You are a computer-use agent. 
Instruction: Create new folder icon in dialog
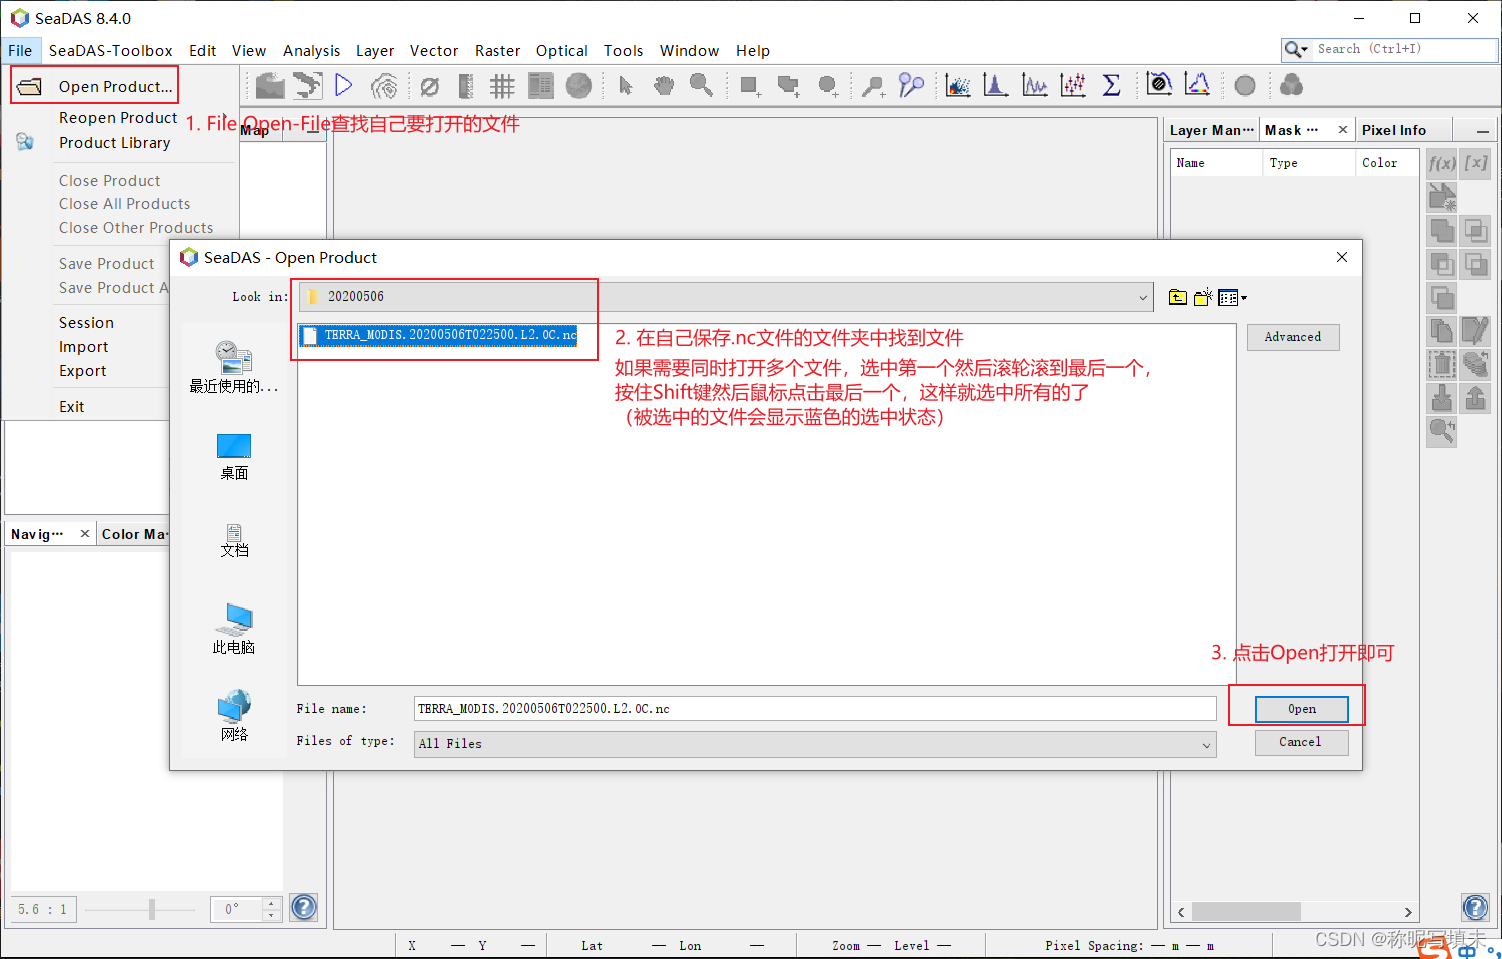(x=1203, y=297)
